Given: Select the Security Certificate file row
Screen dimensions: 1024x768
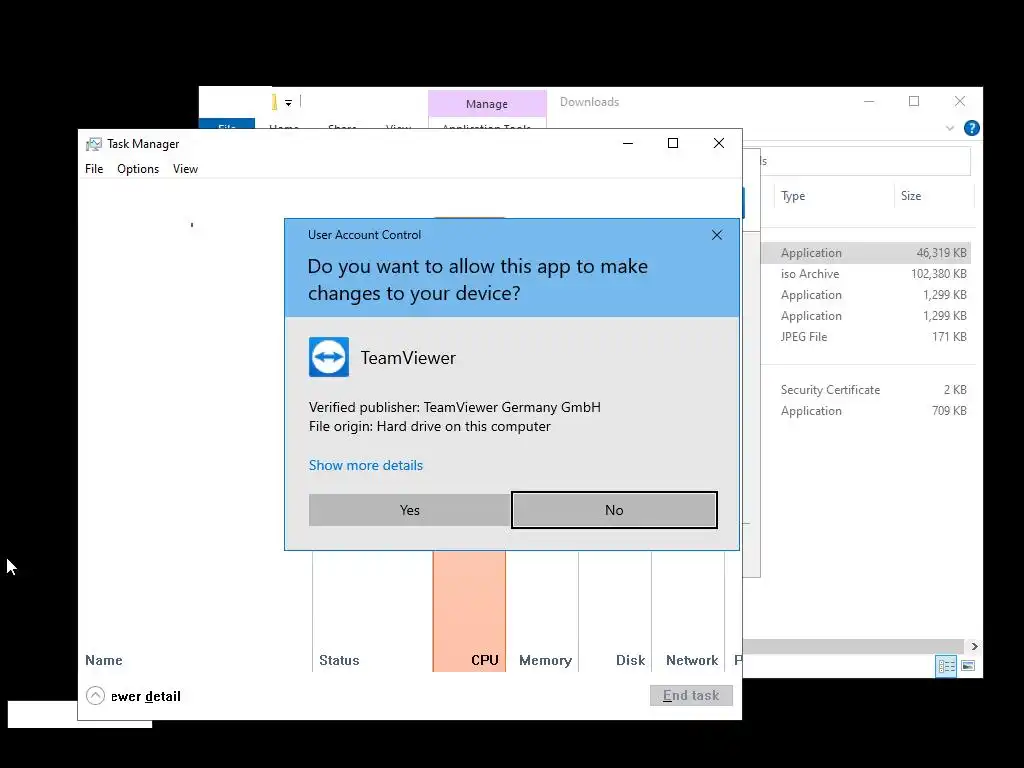Looking at the screenshot, I should 866,390.
